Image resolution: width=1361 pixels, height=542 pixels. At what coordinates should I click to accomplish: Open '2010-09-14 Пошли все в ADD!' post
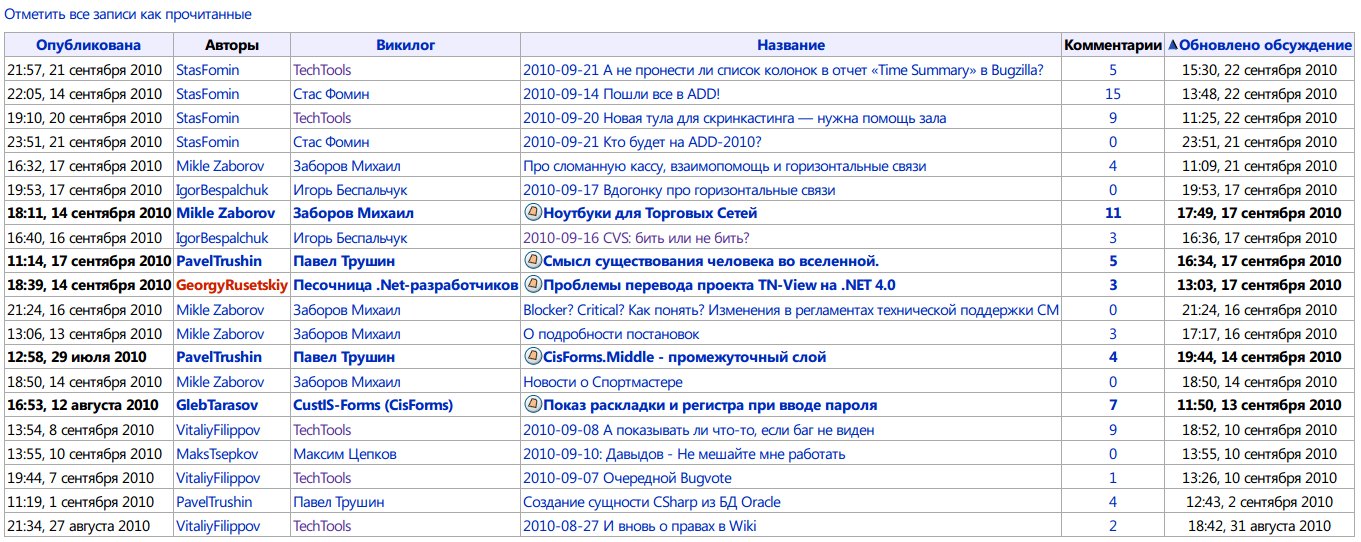click(x=620, y=94)
